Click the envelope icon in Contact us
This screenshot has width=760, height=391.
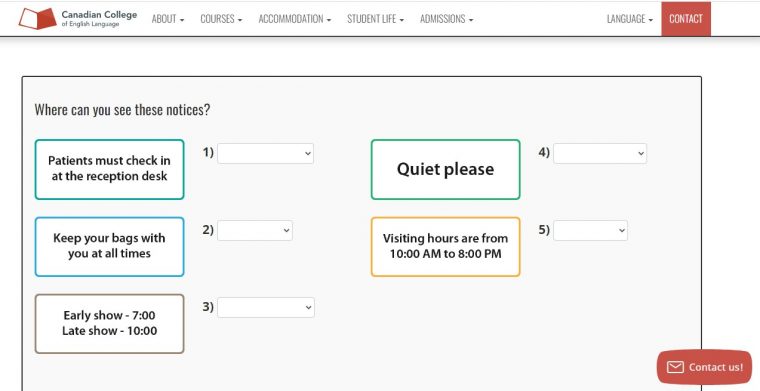tap(675, 367)
